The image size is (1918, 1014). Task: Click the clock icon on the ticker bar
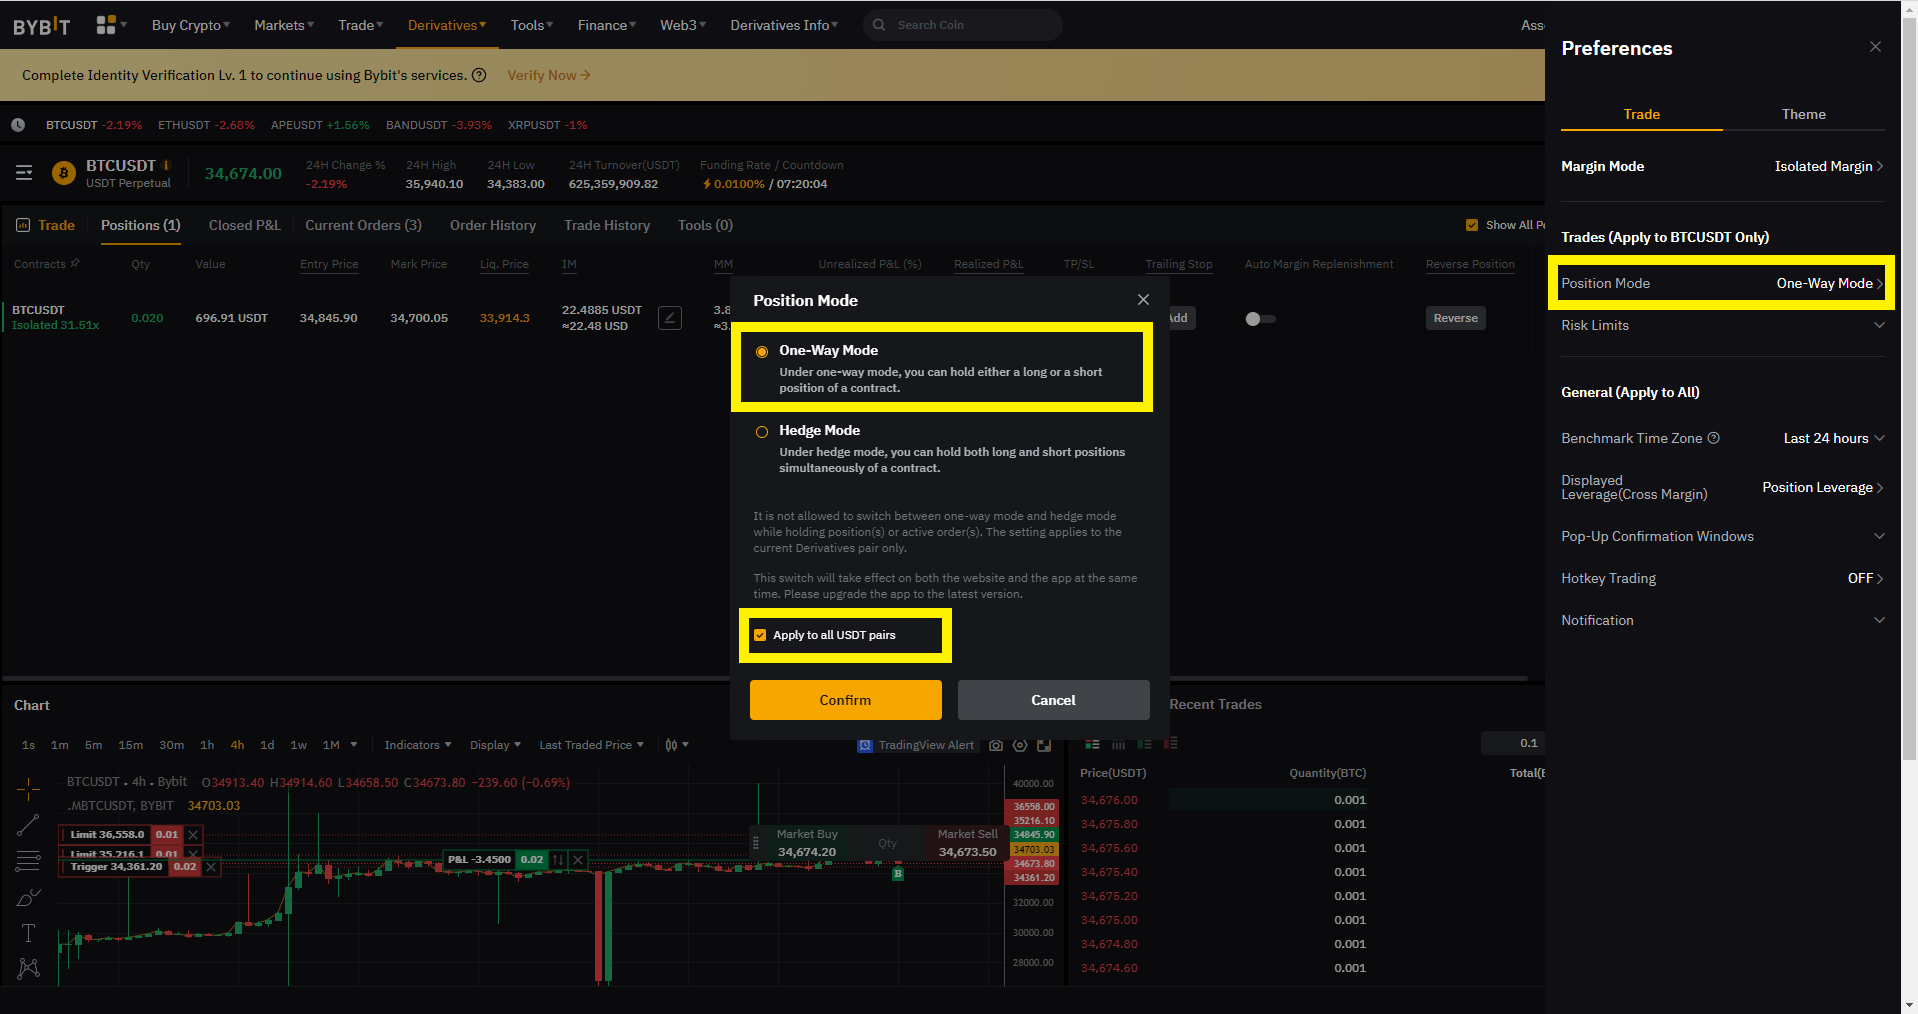click(x=18, y=125)
